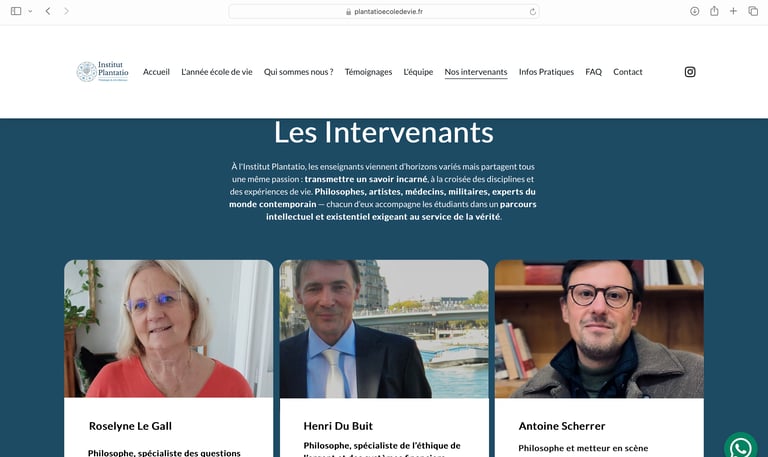Click the plantatioecoledevie.fr address field

pyautogui.click(x=384, y=12)
